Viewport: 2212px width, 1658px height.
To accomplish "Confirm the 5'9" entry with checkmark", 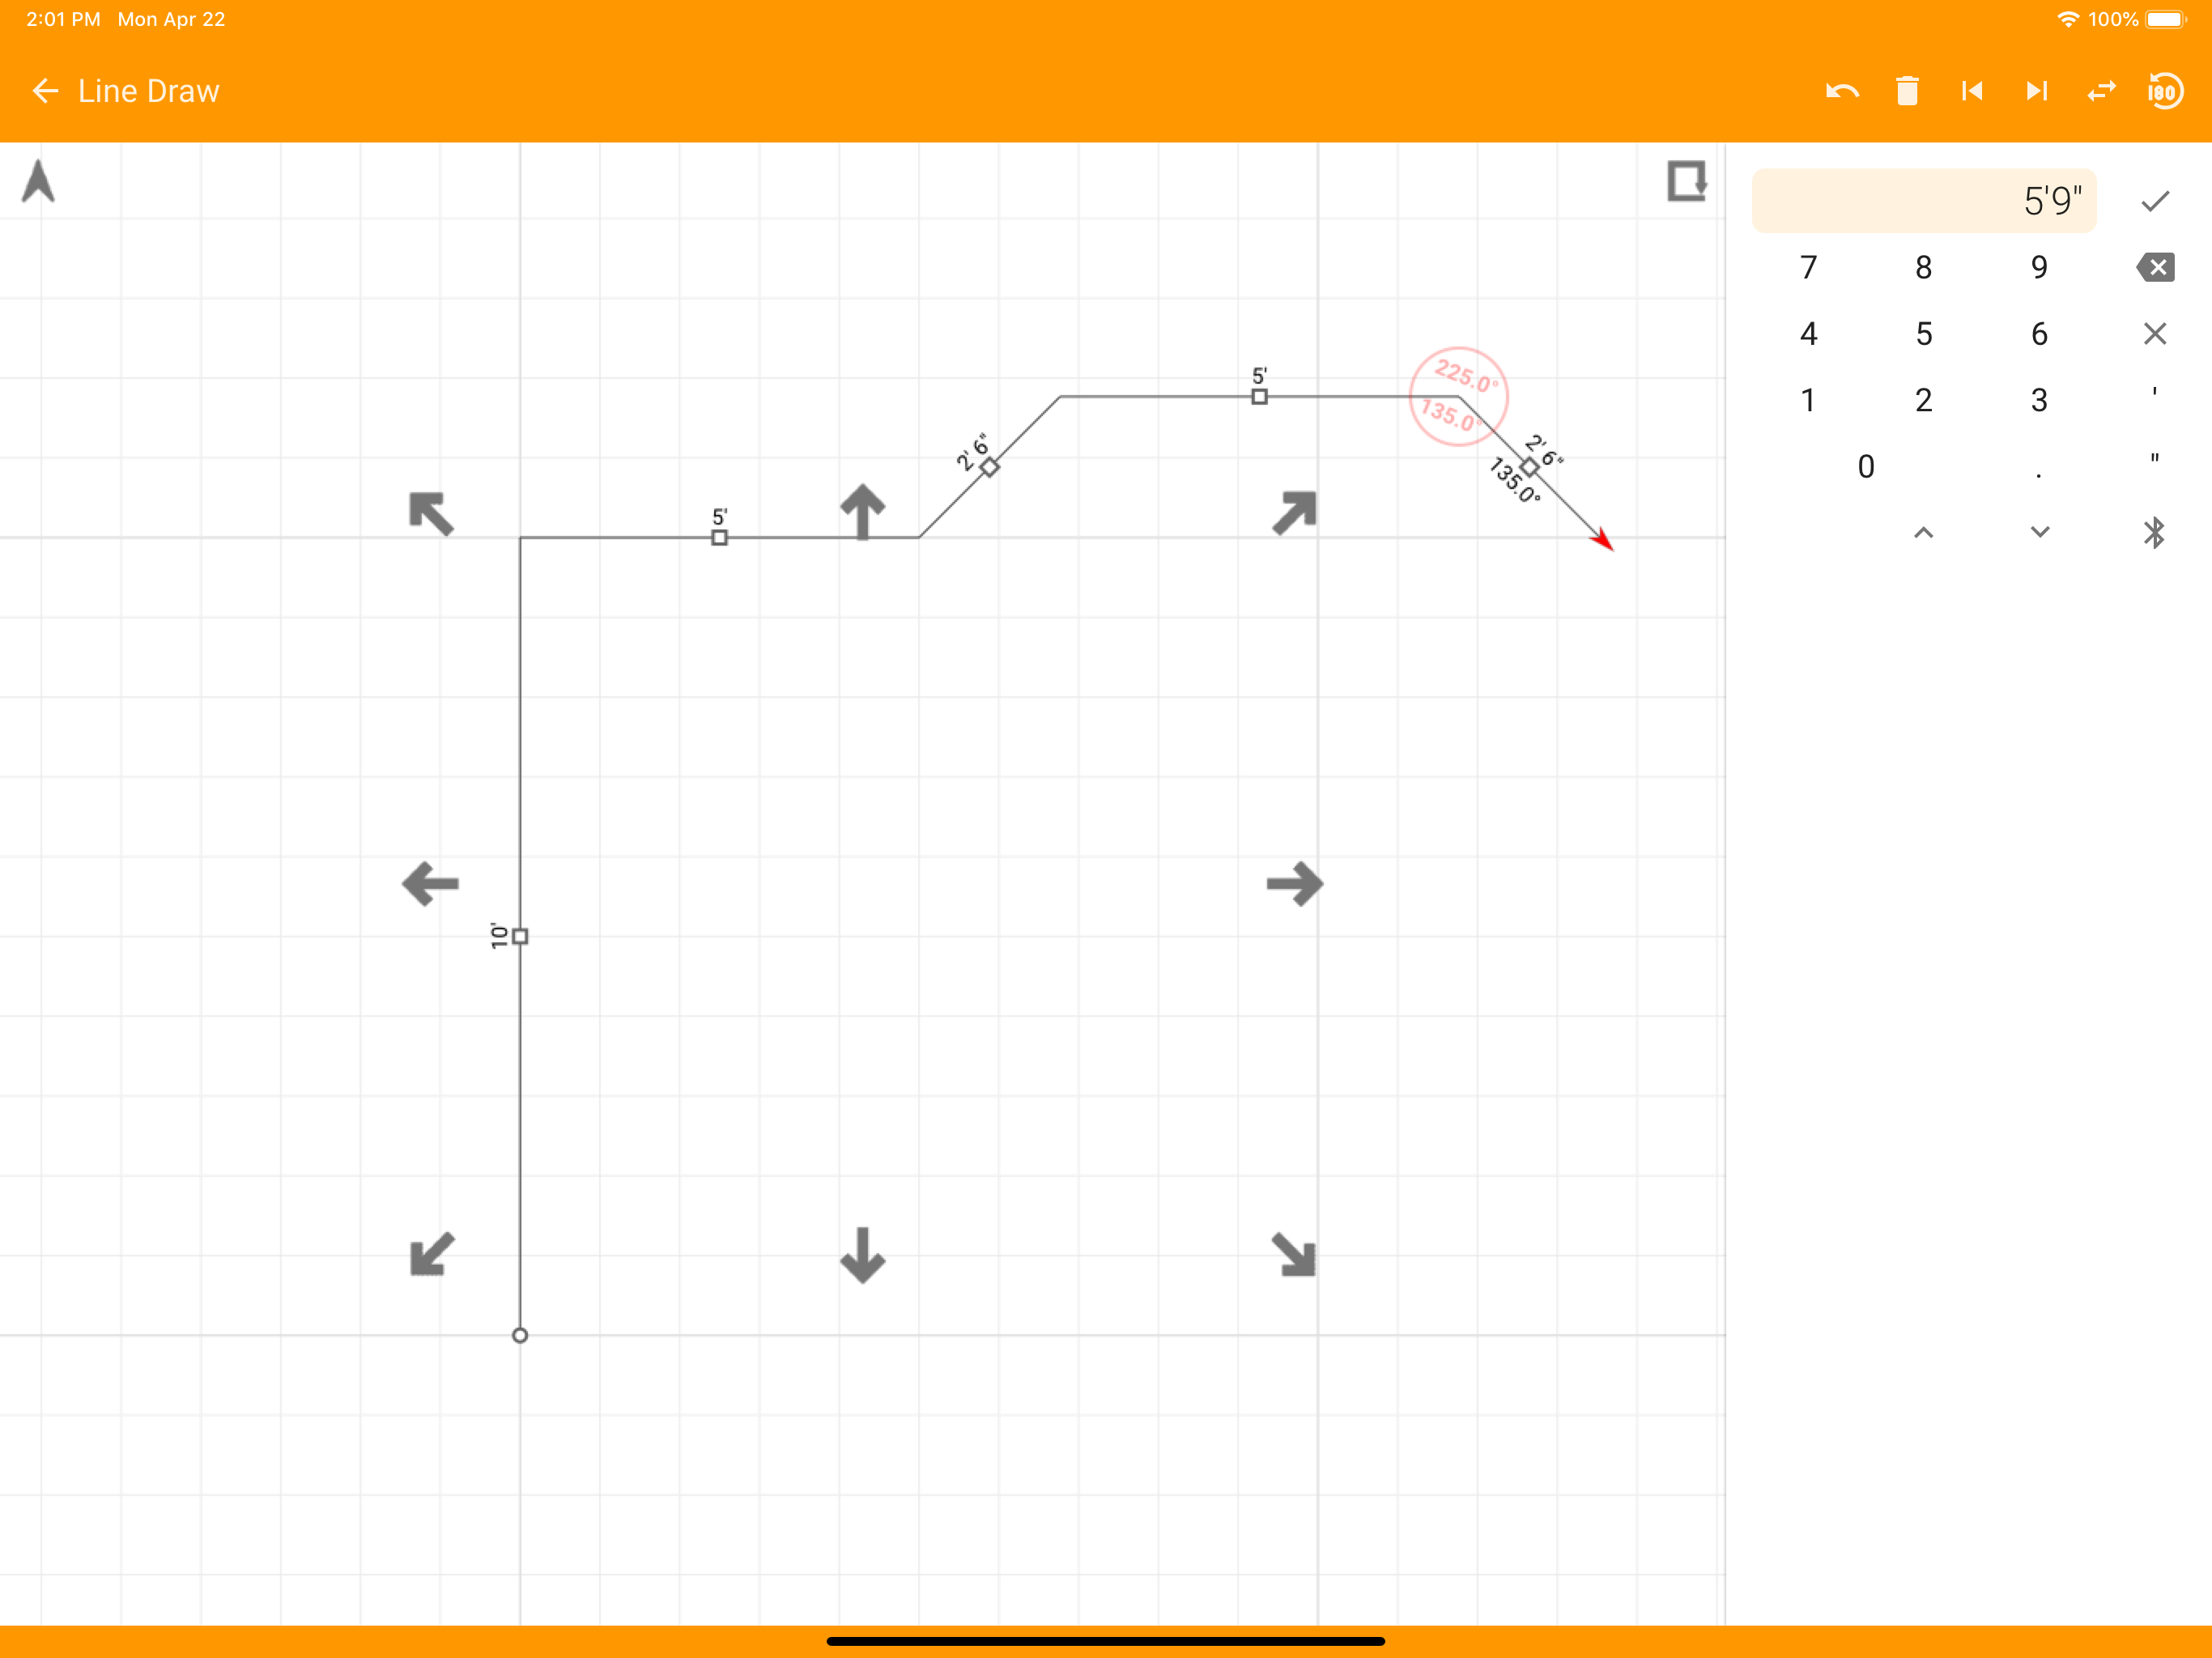I will click(2155, 201).
